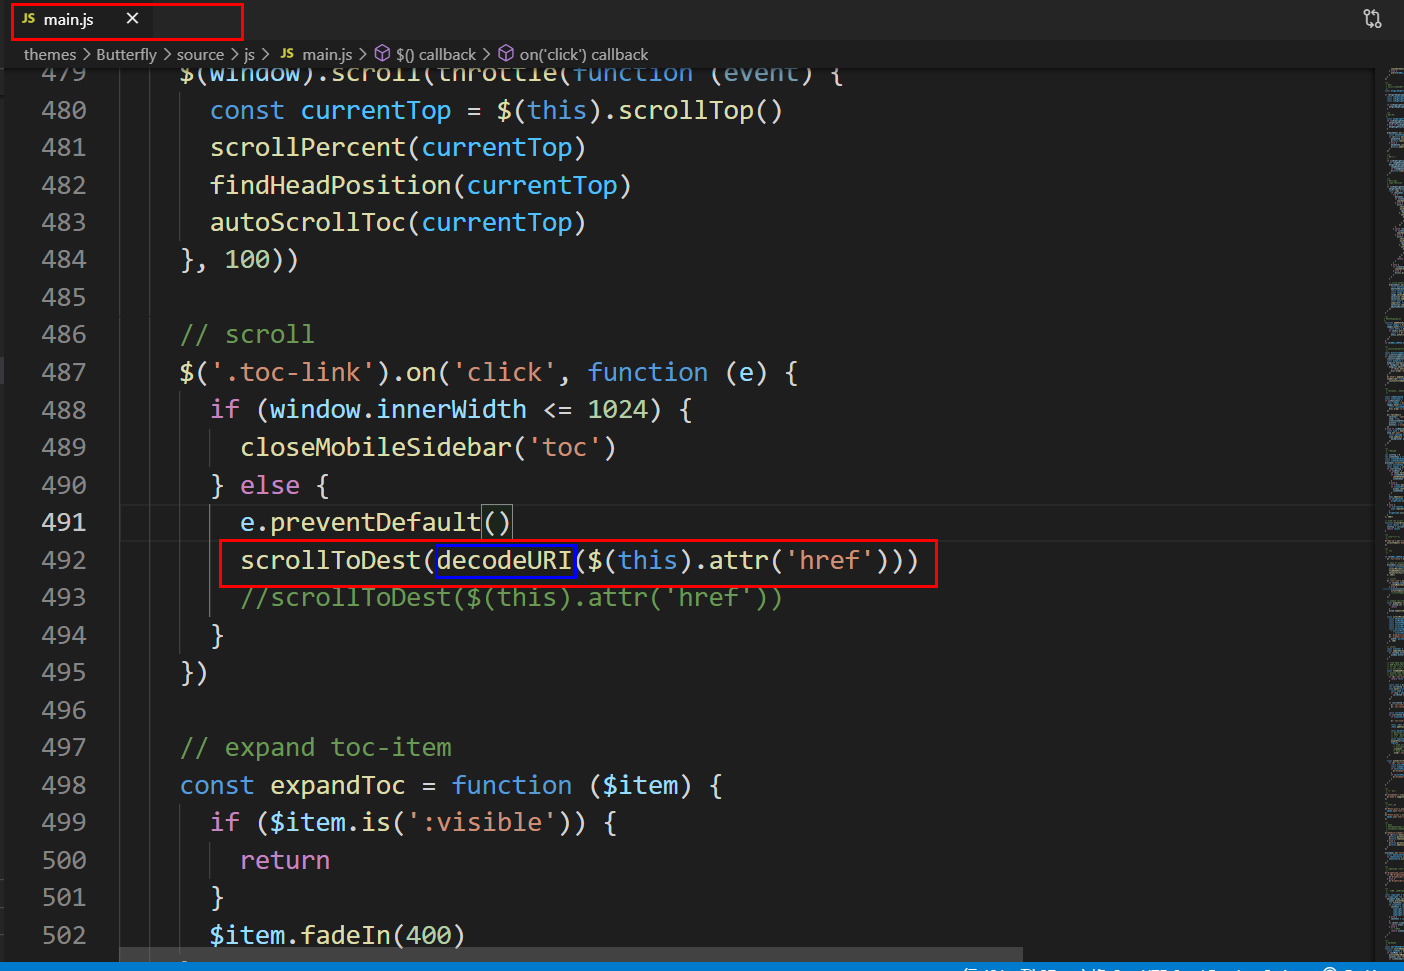Click $item.fadeIn(400) on line 502
The height and width of the screenshot is (971, 1404).
[x=337, y=935]
